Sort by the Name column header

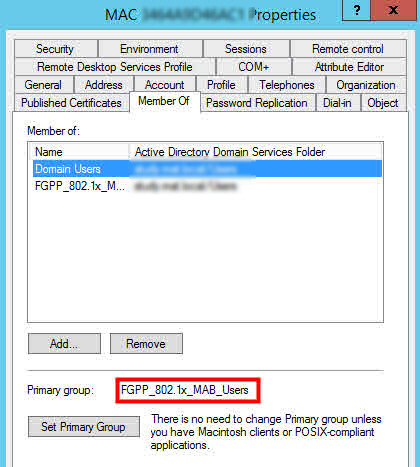[79, 152]
